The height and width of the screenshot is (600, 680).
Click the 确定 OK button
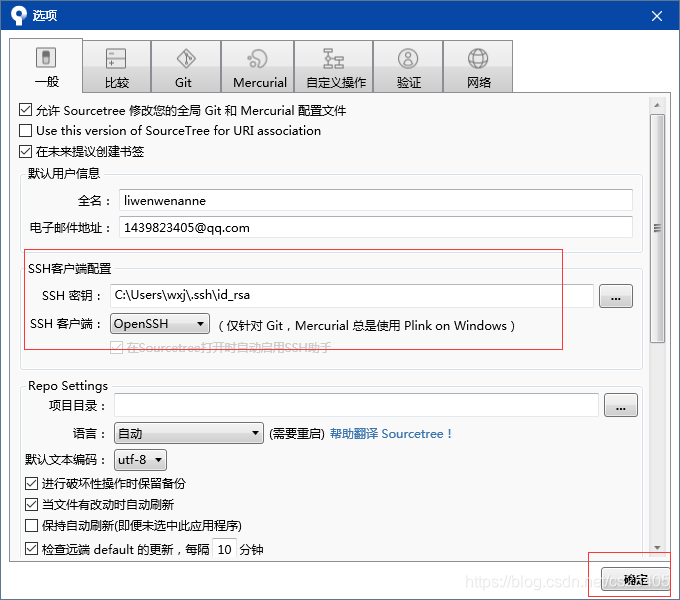pos(635,579)
